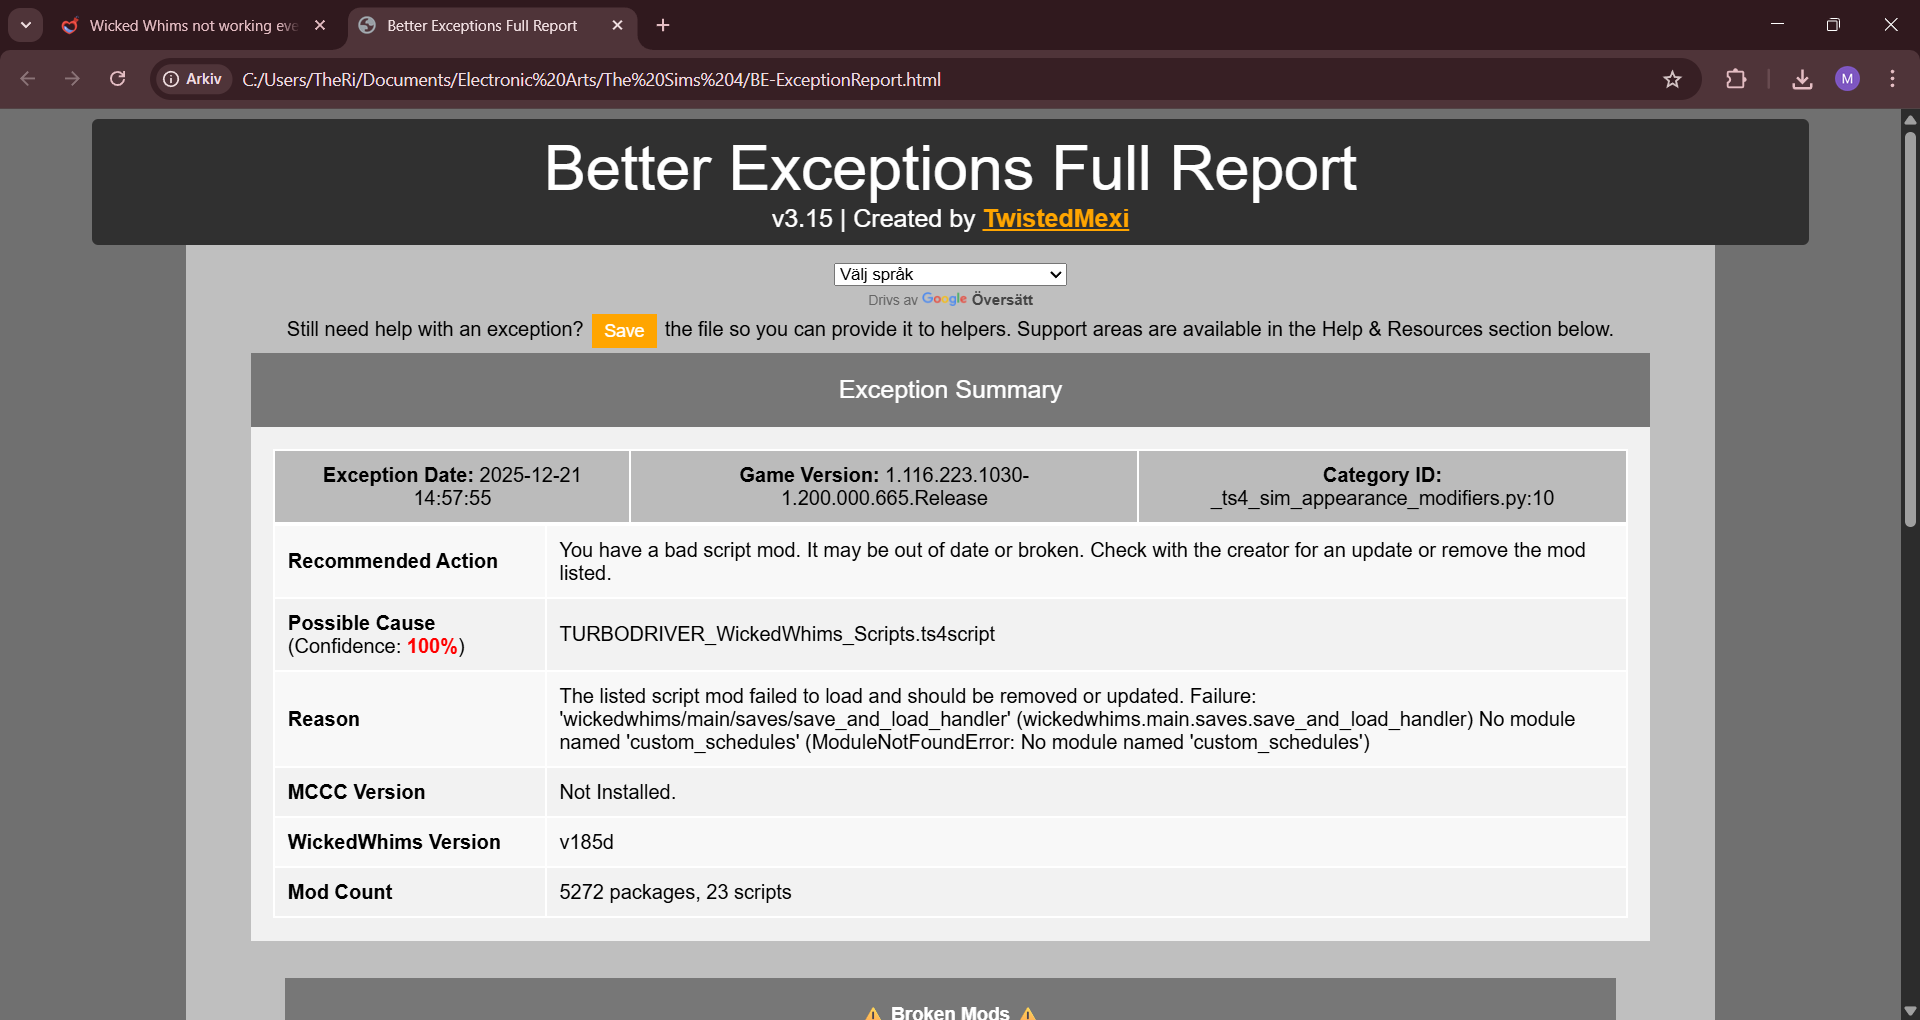Click the MCCC Version Not Installed value

[x=617, y=792]
